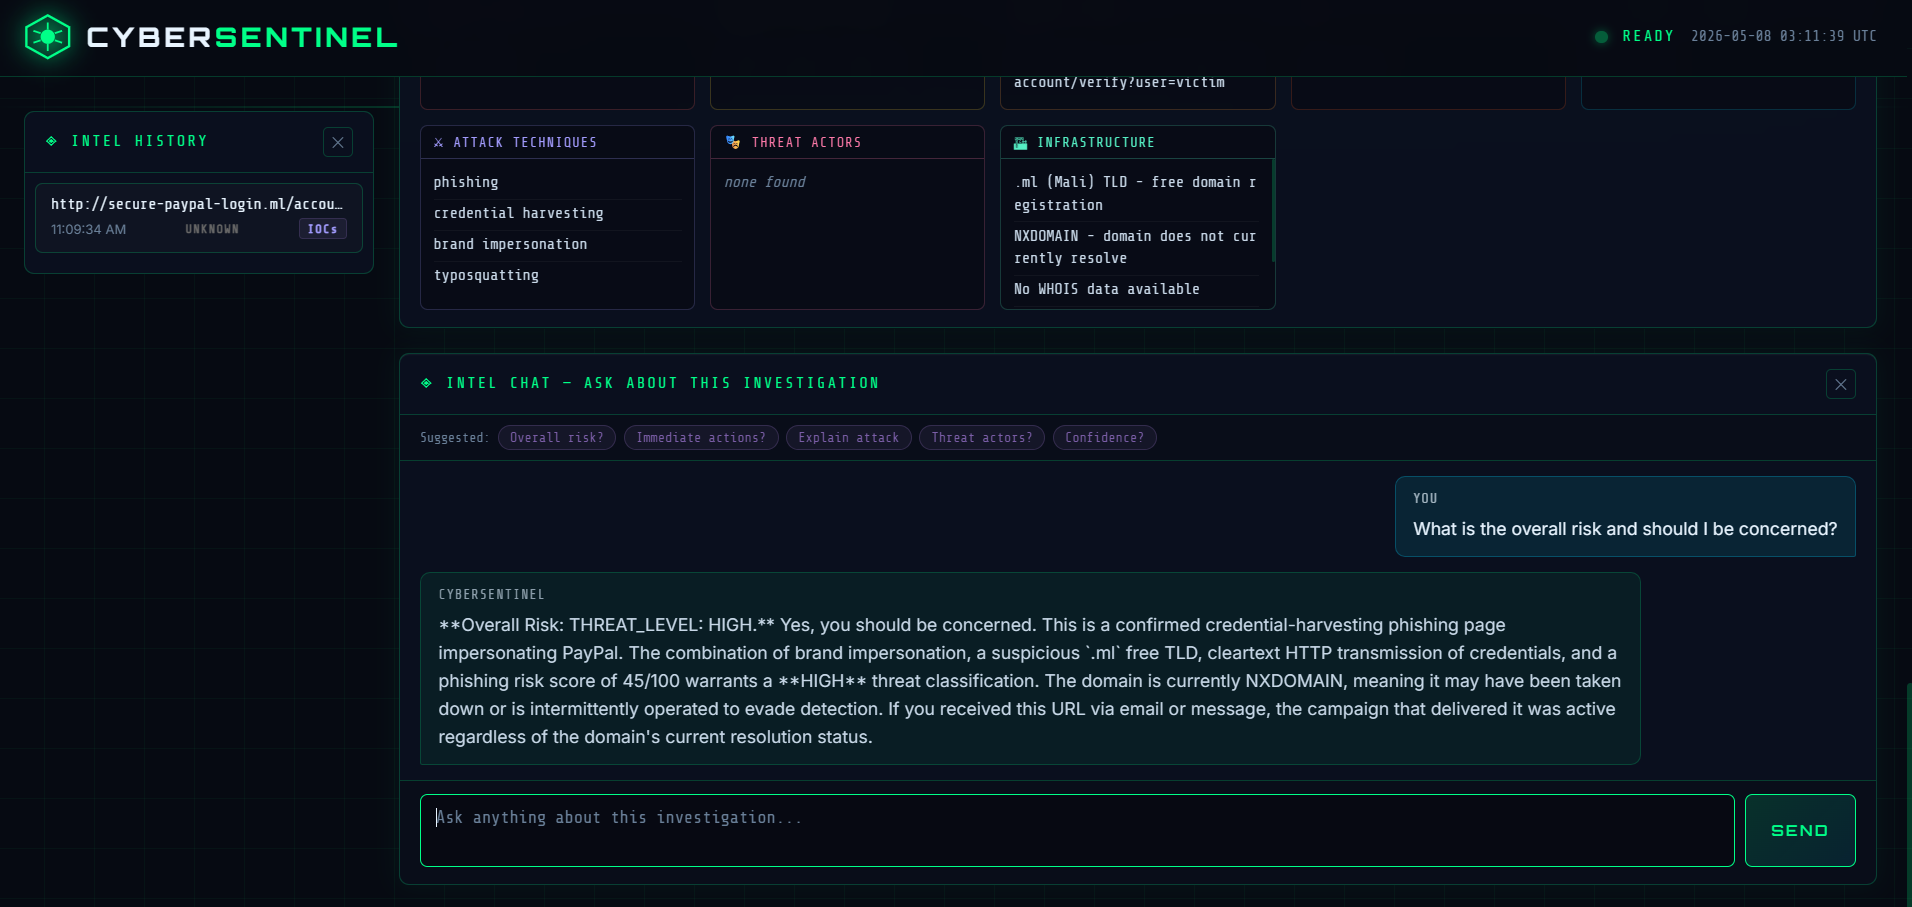Choose the Explain attack suggestion
The height and width of the screenshot is (907, 1912).
tap(849, 438)
